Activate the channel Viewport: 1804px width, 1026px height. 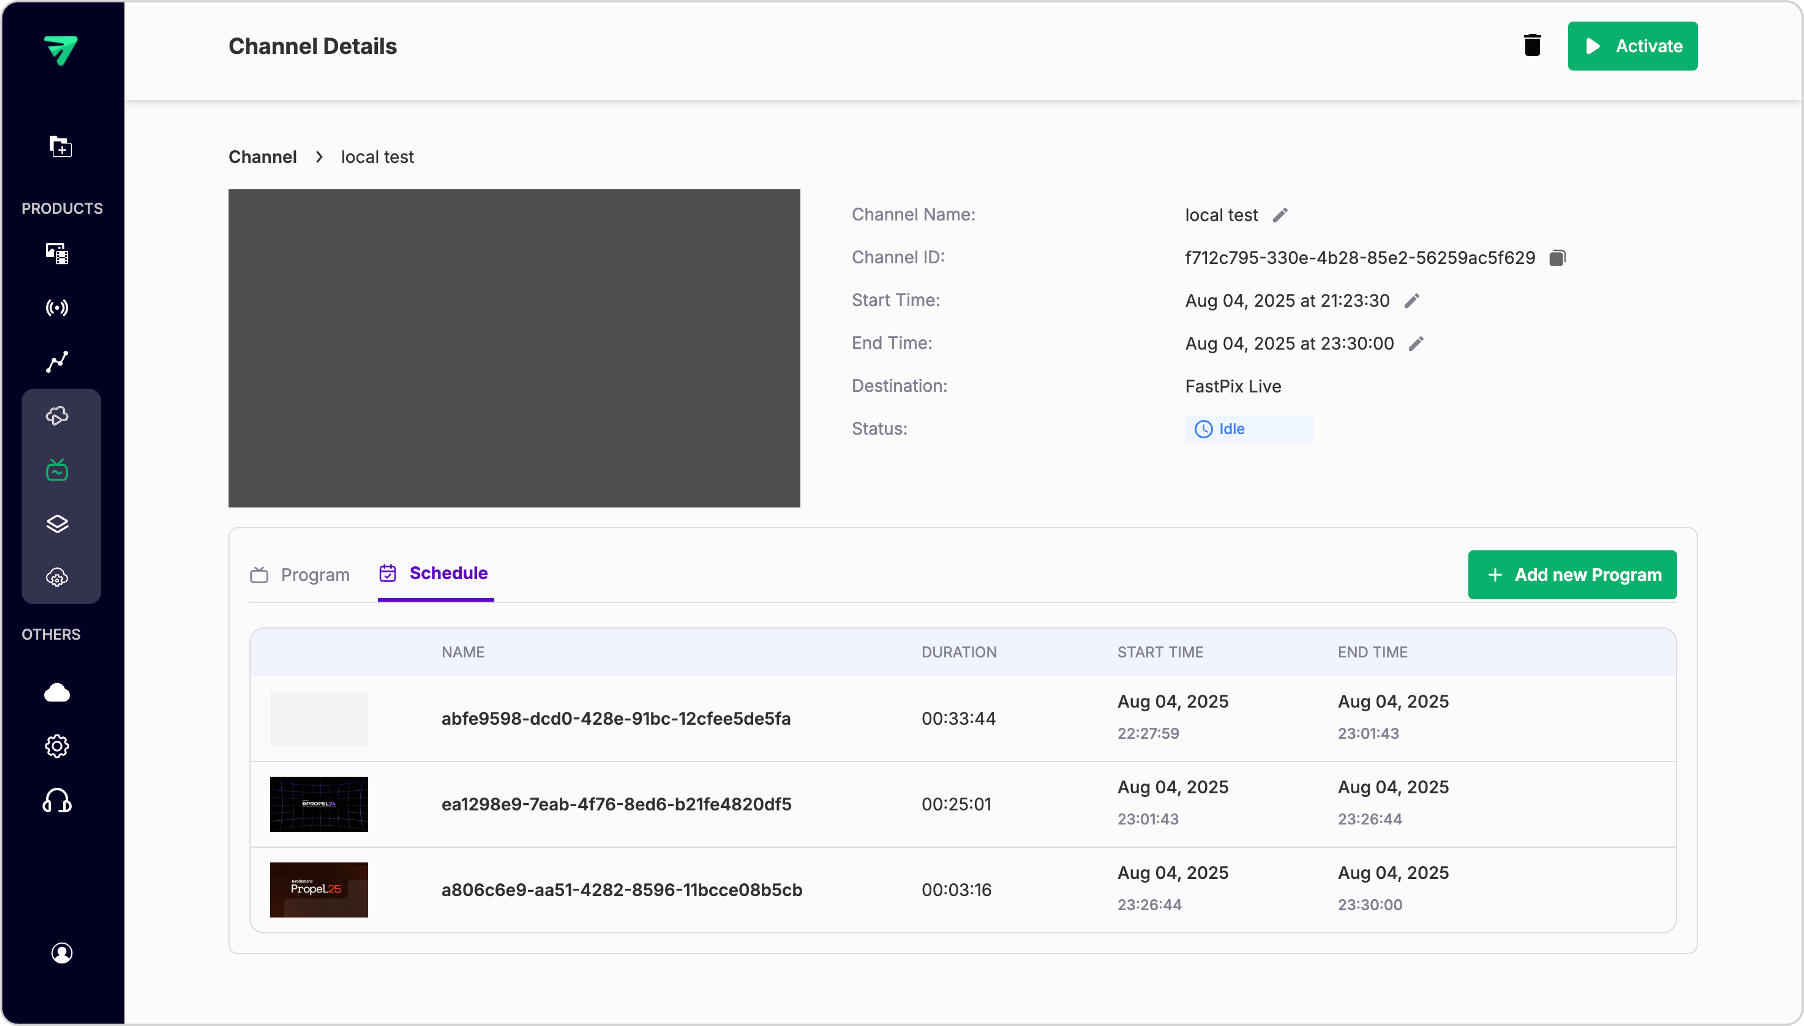click(x=1633, y=46)
